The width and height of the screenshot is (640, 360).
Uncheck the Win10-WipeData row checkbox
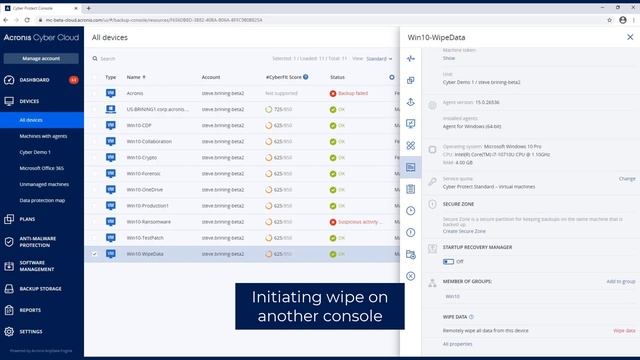point(95,254)
